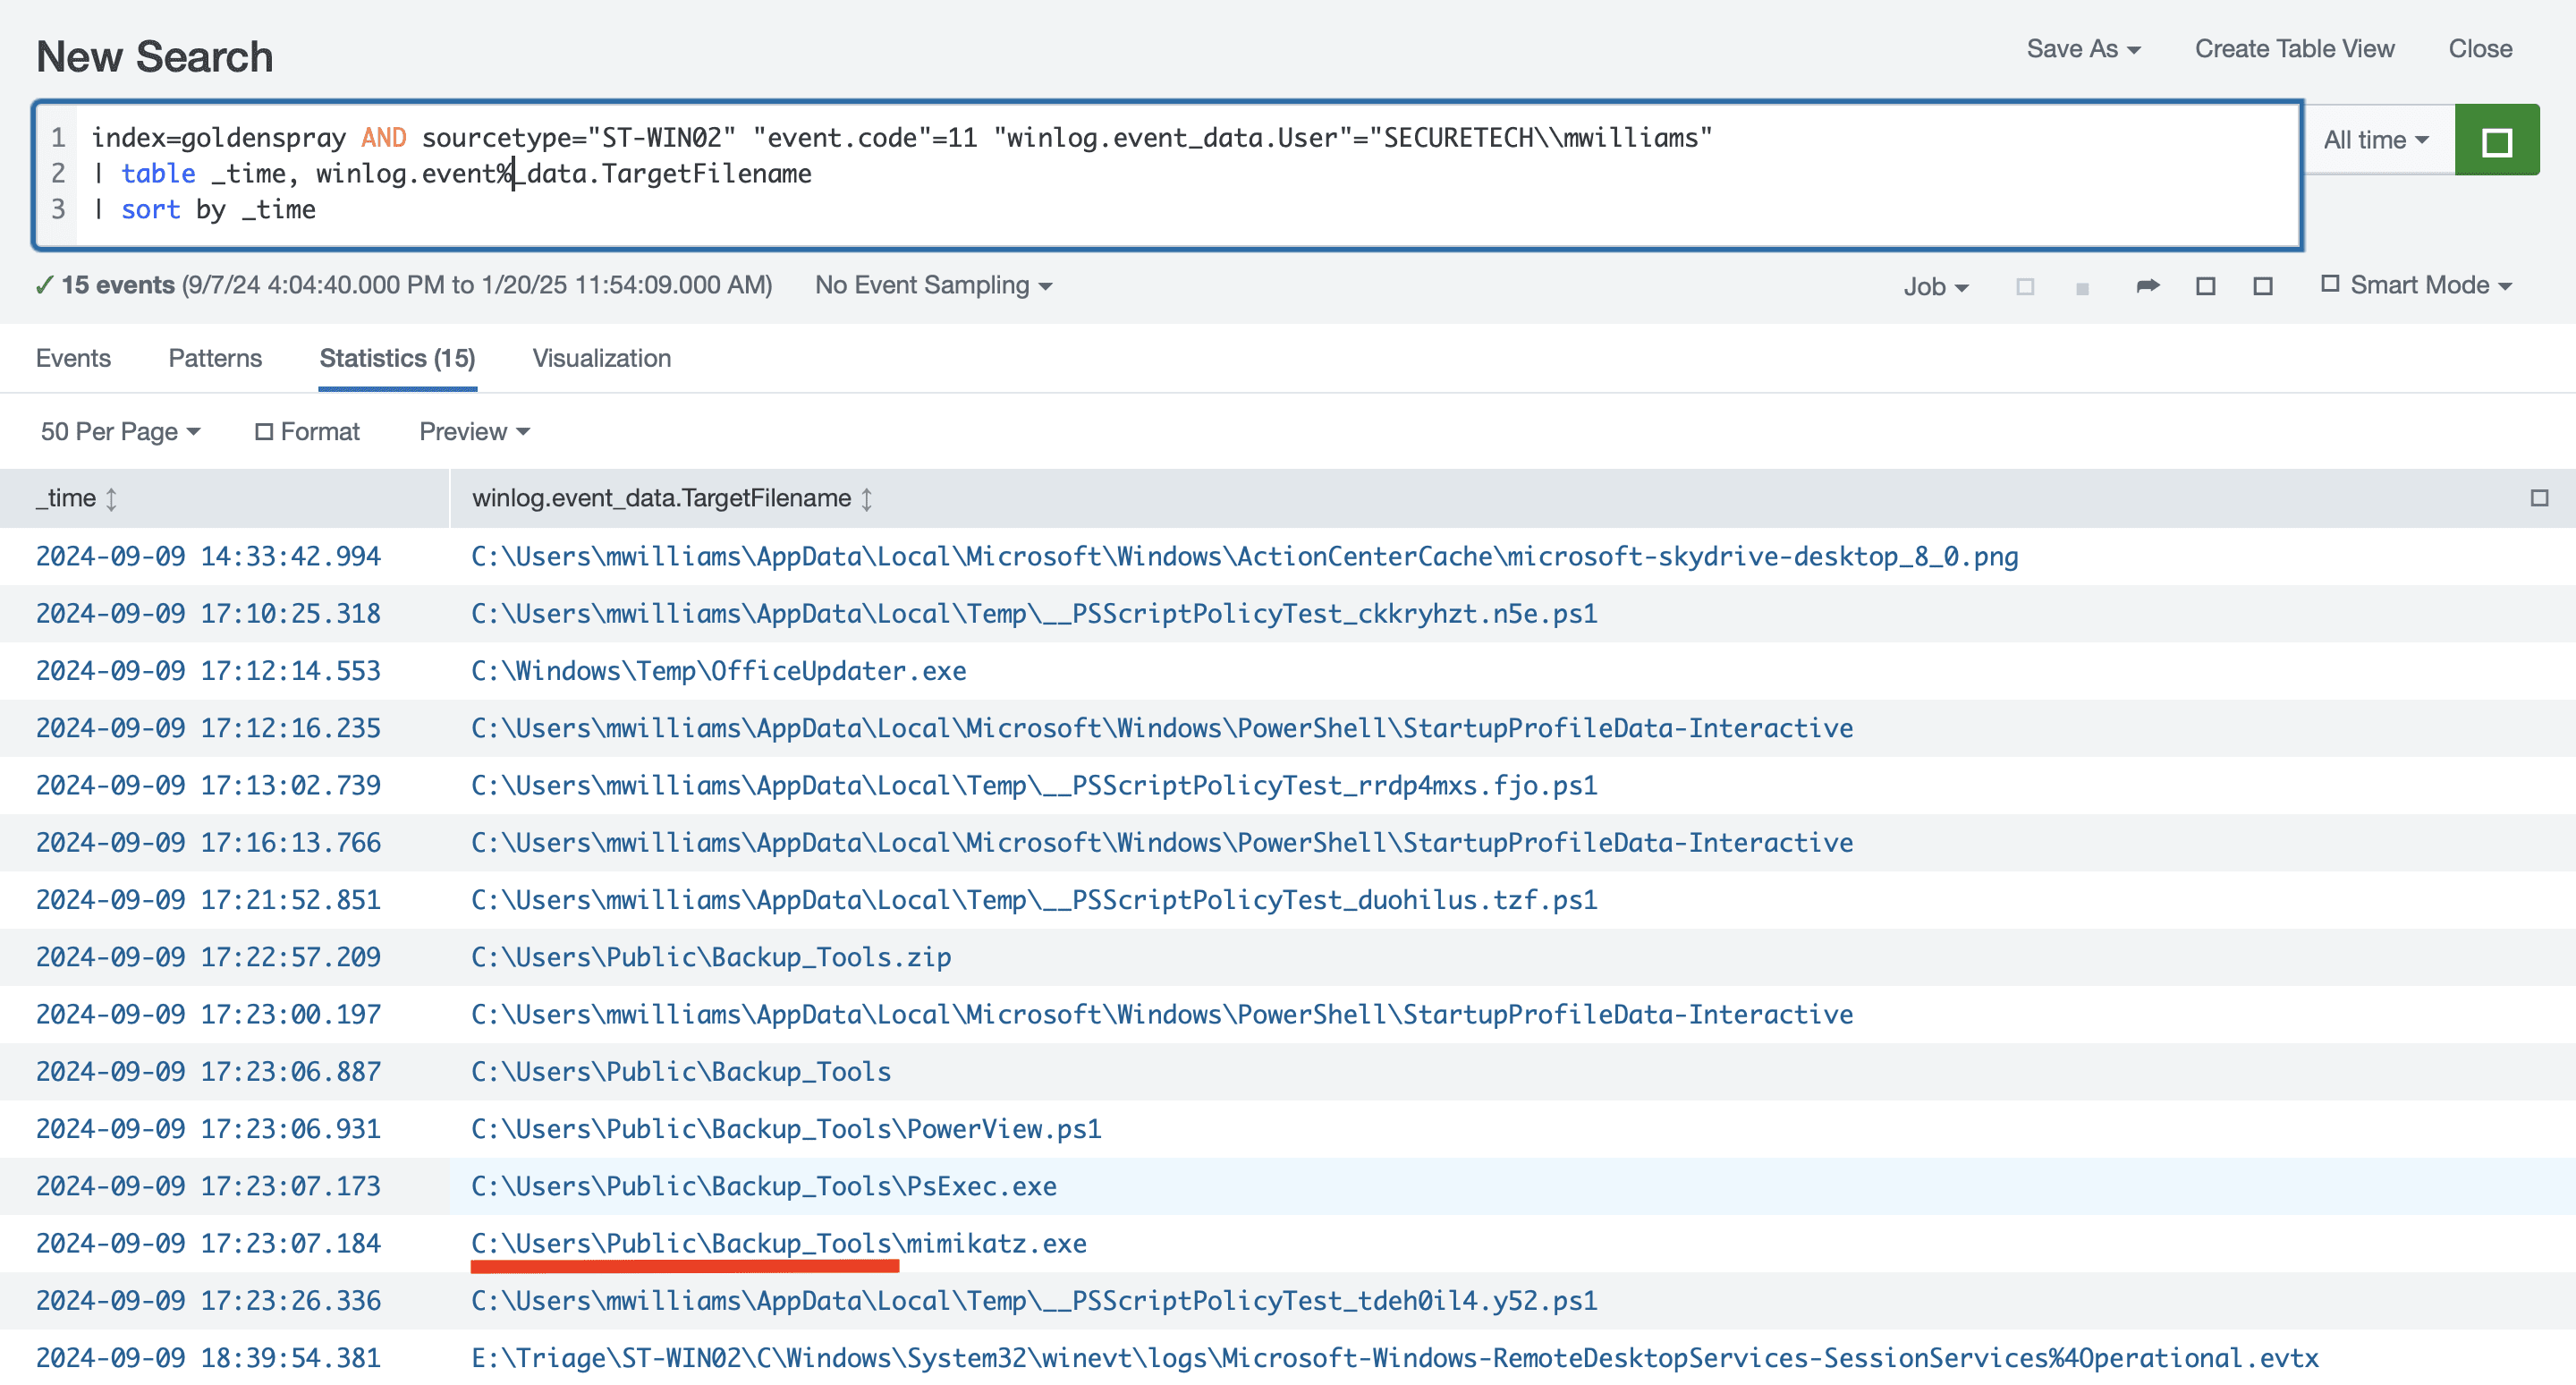Click timestamp 2024-09-09 17:22:57.209
Screen dimensions: 2576x1385
point(208,957)
